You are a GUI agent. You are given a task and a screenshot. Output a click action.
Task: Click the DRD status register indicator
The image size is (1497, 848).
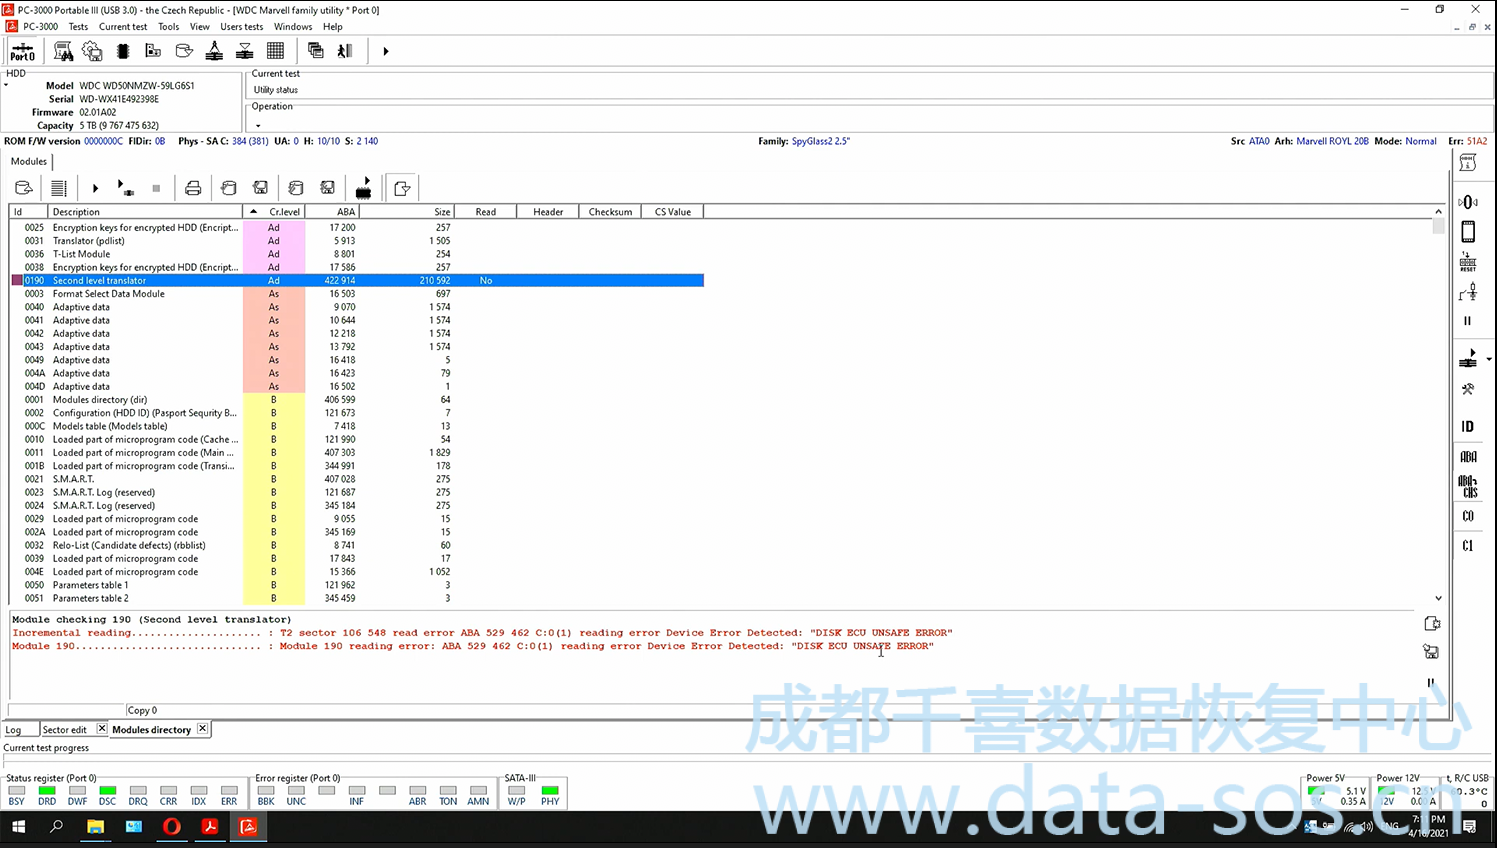[x=47, y=791]
